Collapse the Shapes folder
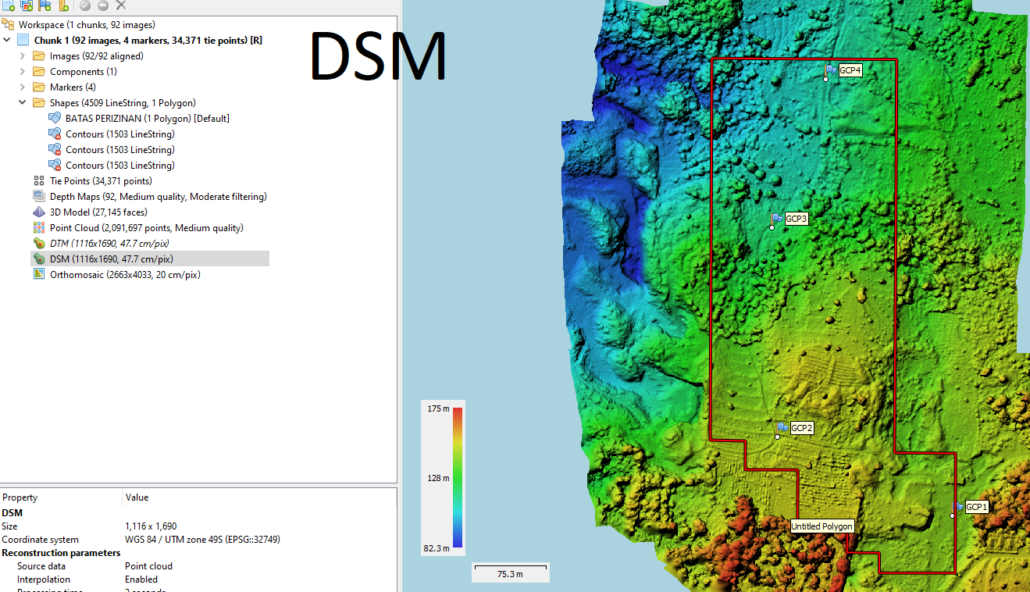The width and height of the screenshot is (1030, 592). [x=22, y=102]
